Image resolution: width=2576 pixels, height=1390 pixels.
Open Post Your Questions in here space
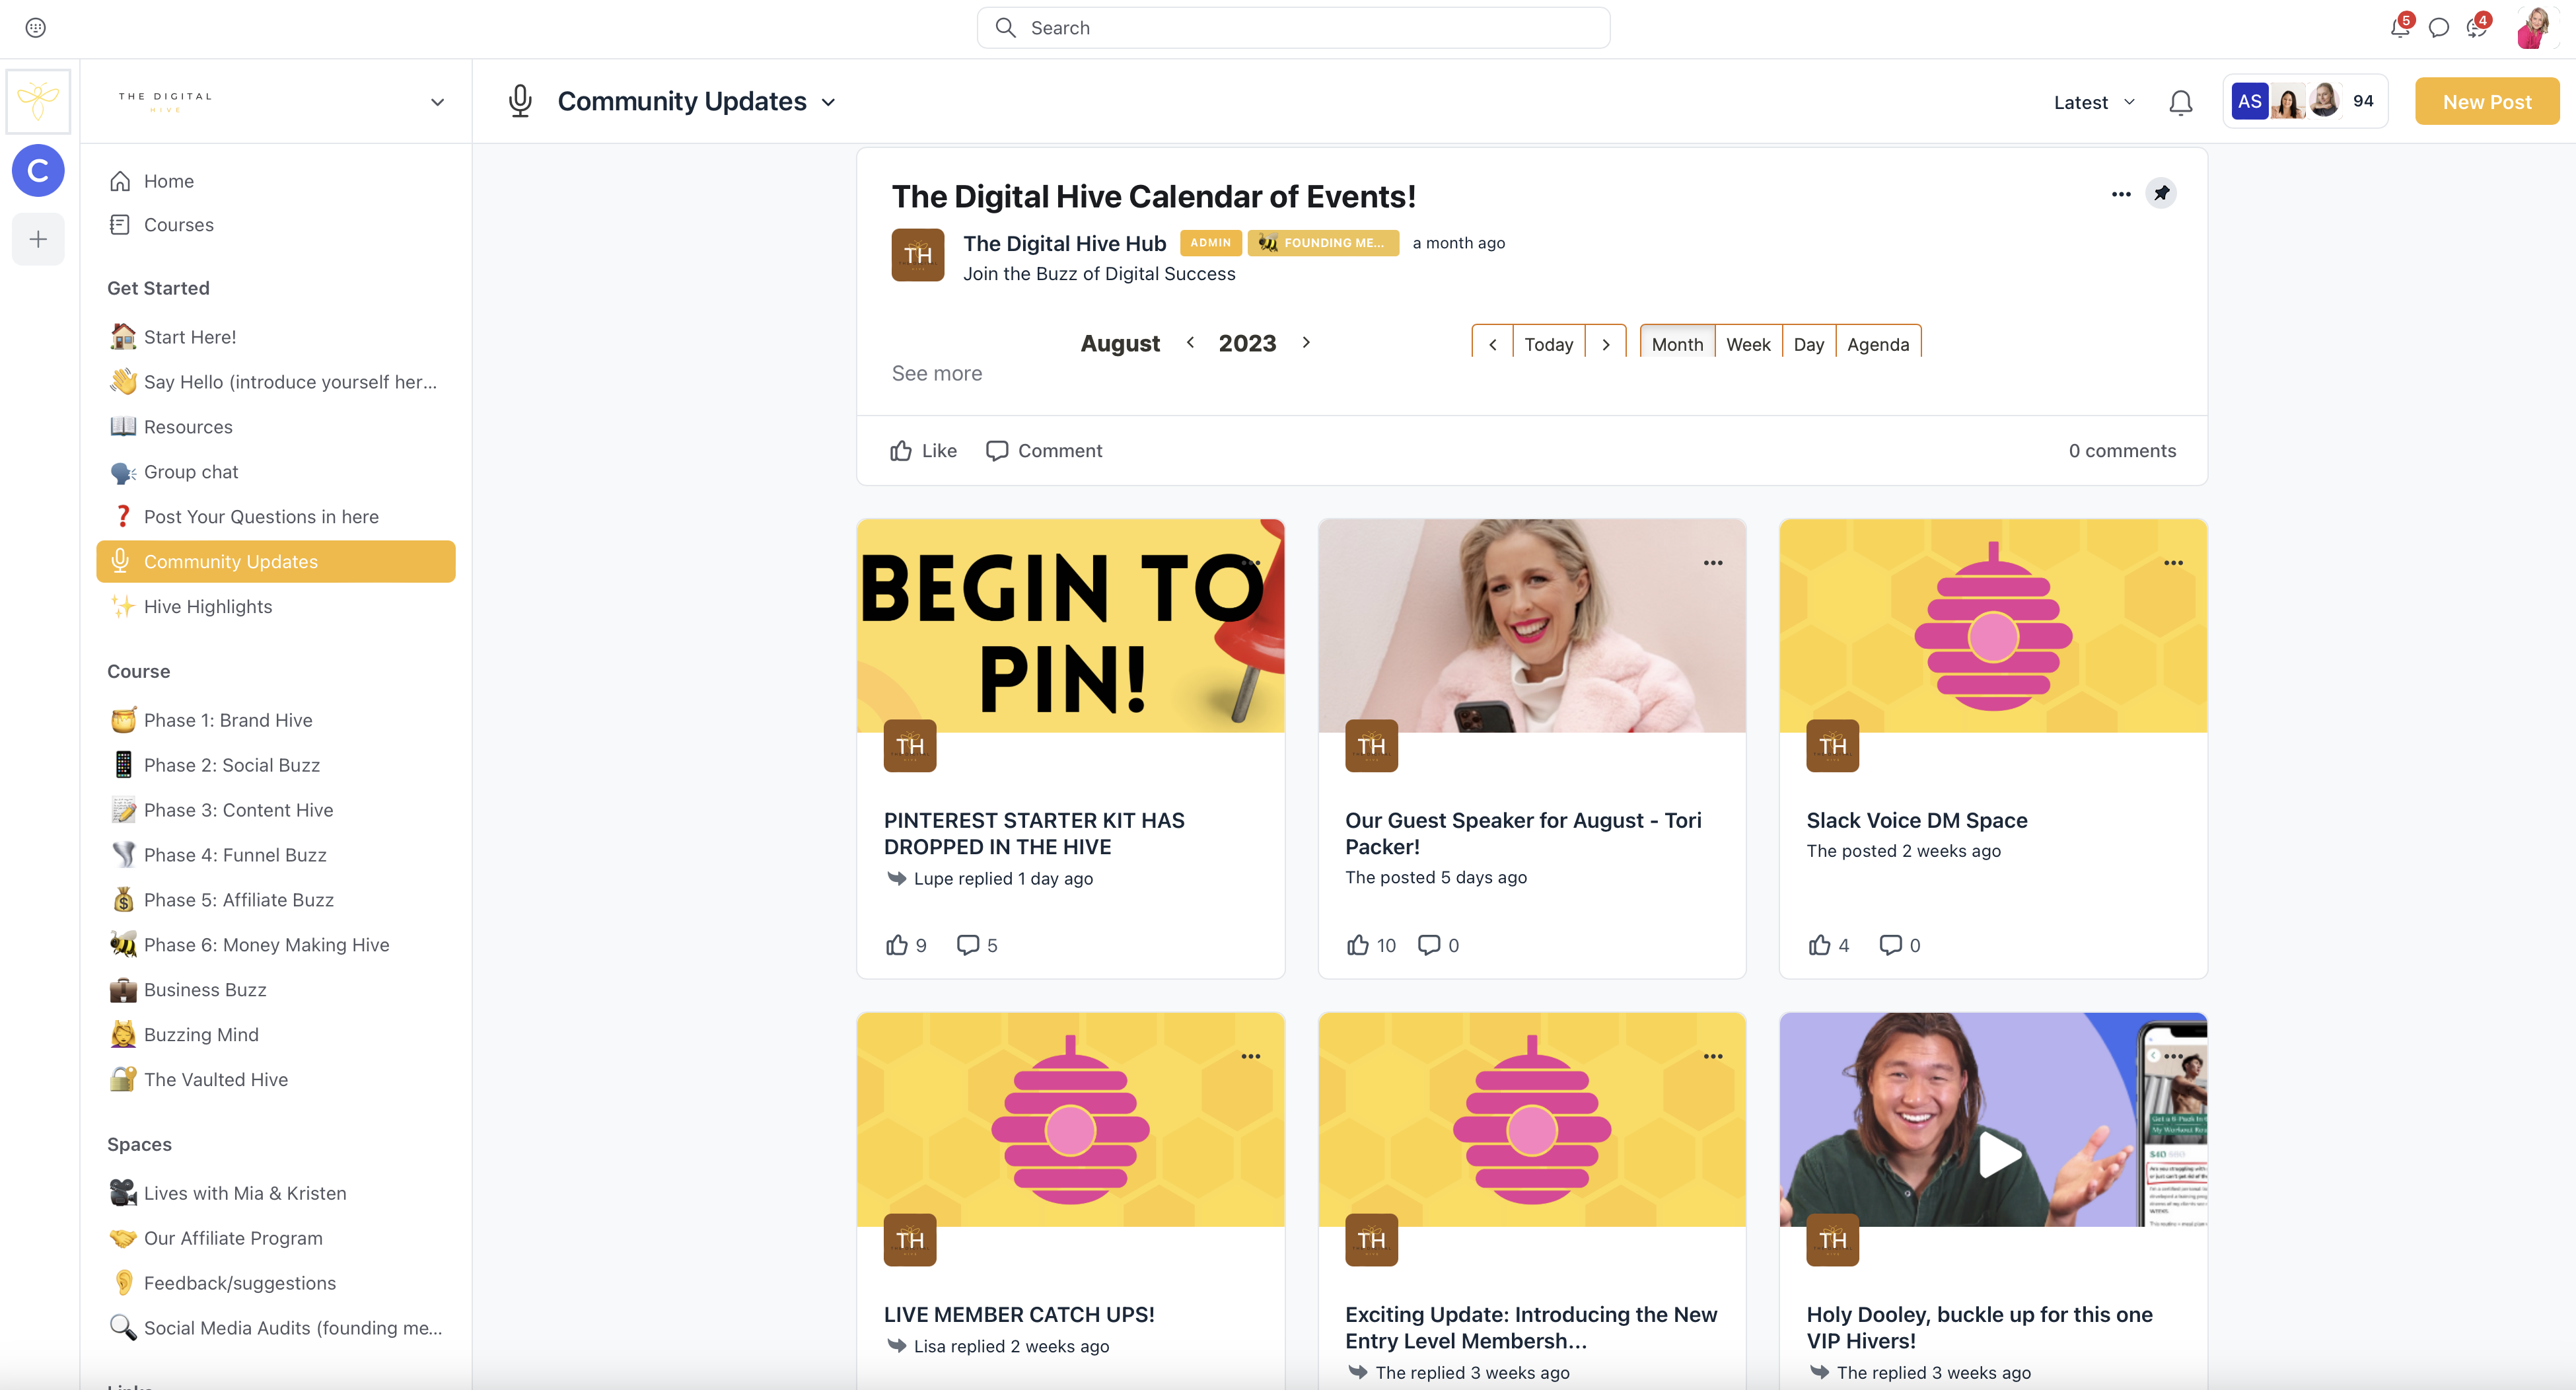coord(275,517)
